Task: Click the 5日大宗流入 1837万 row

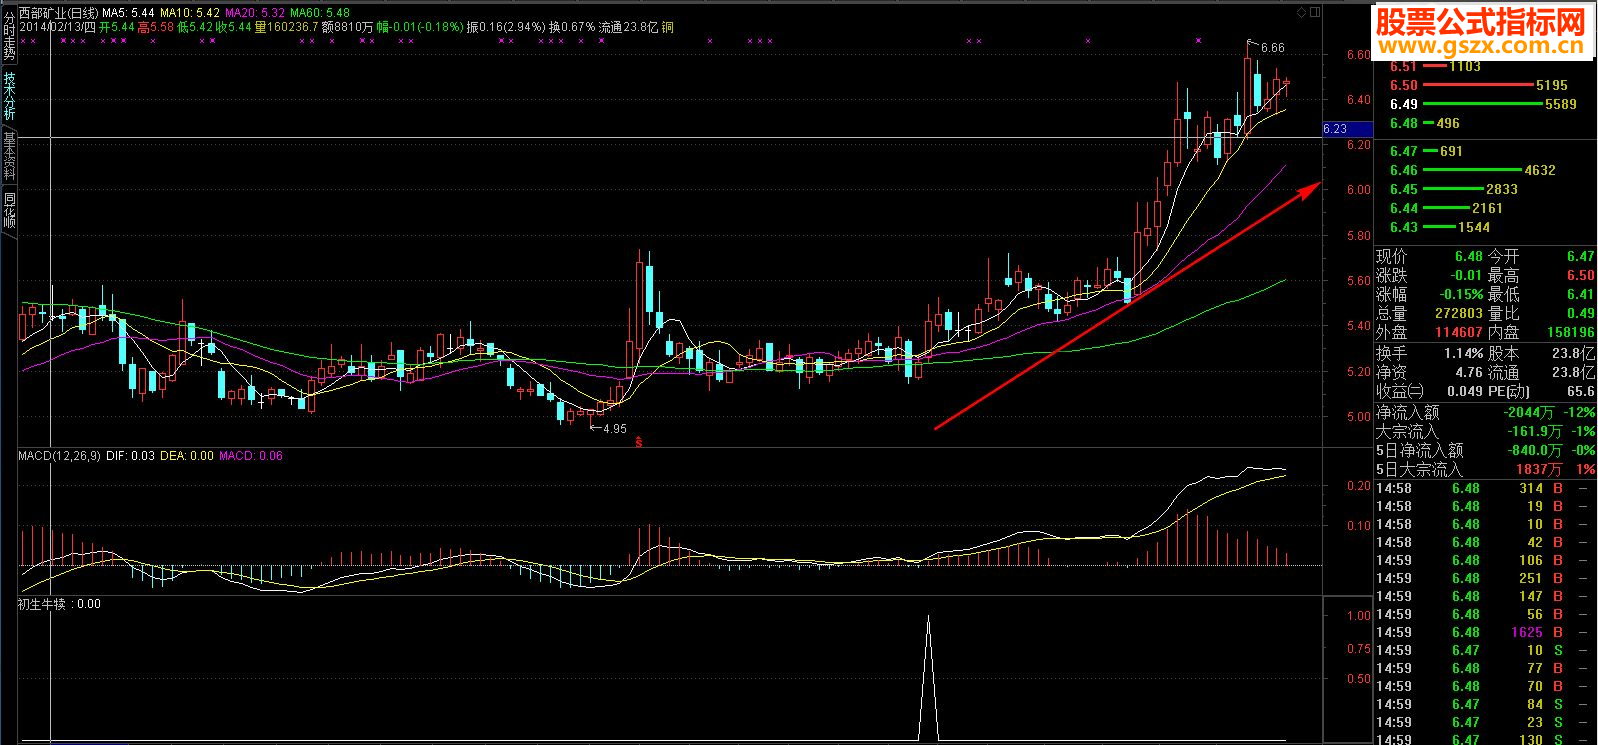Action: pyautogui.click(x=1485, y=470)
